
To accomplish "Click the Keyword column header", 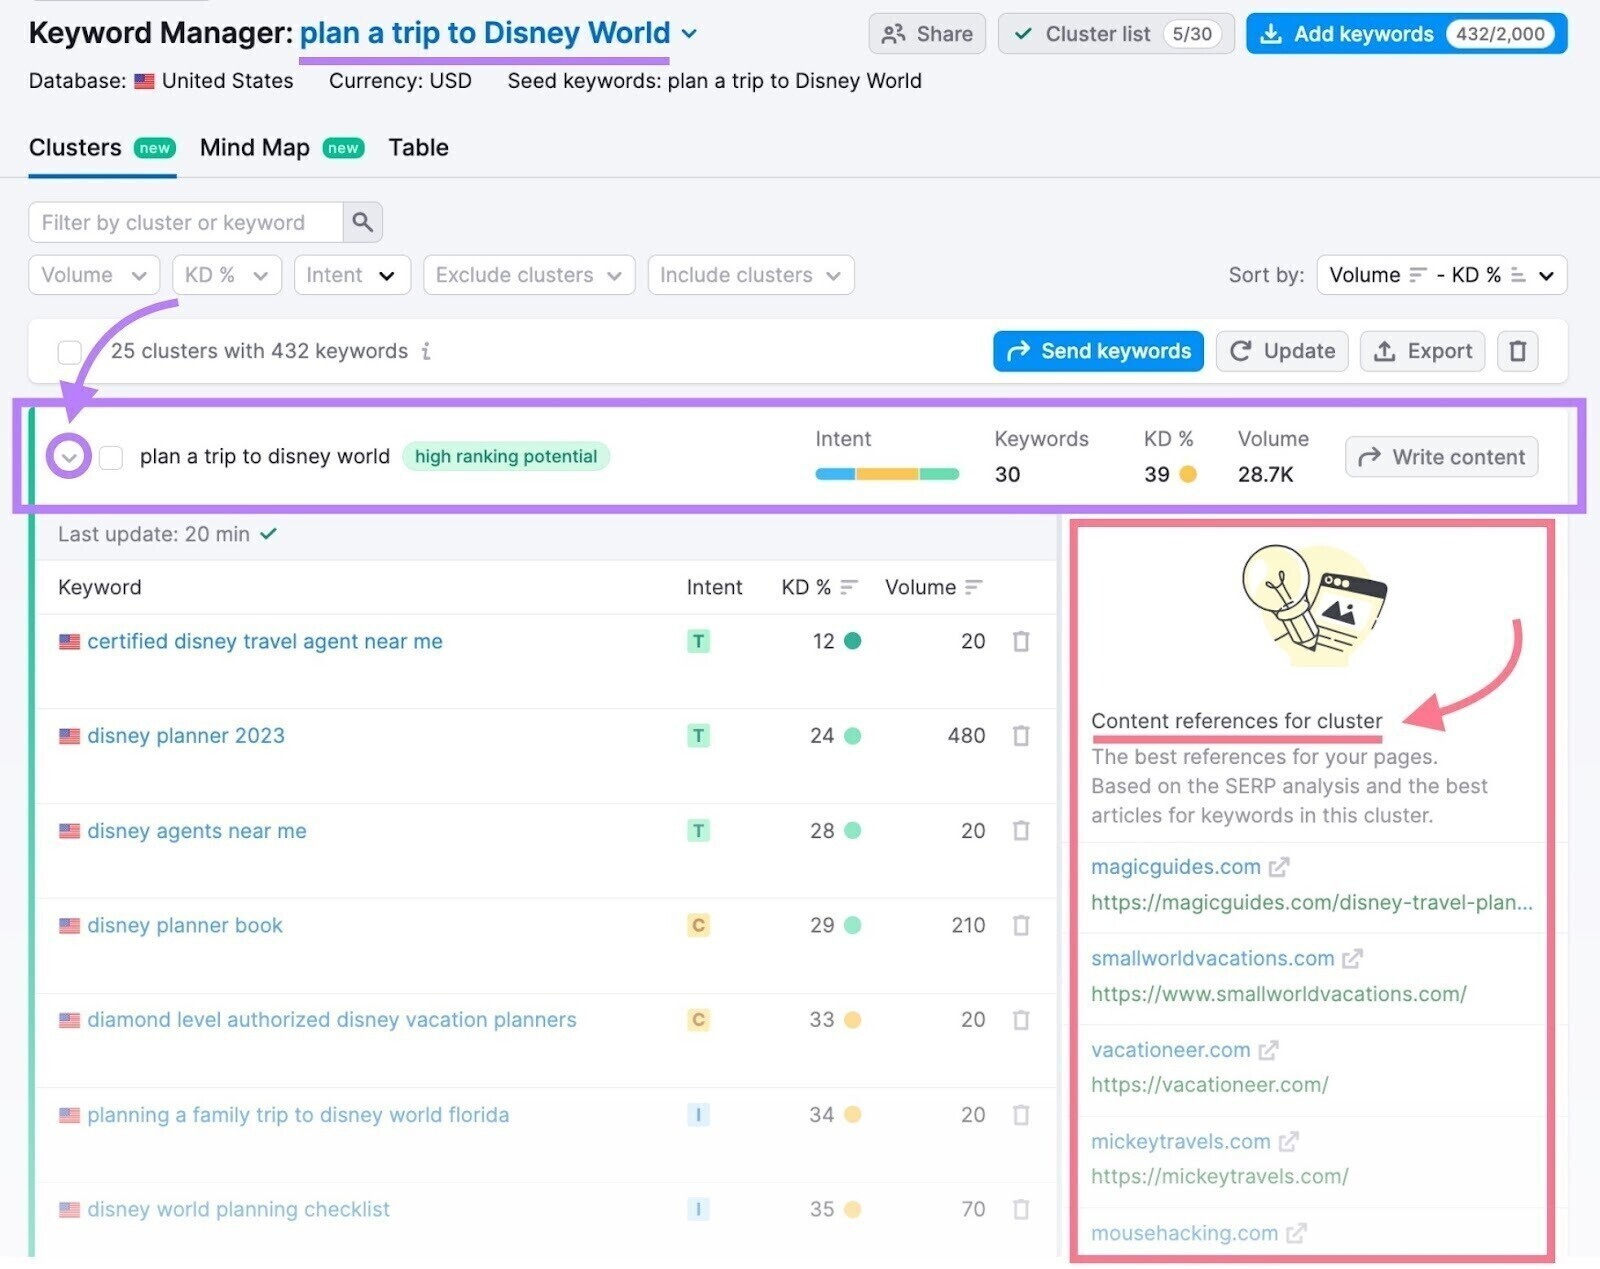I will coord(100,587).
